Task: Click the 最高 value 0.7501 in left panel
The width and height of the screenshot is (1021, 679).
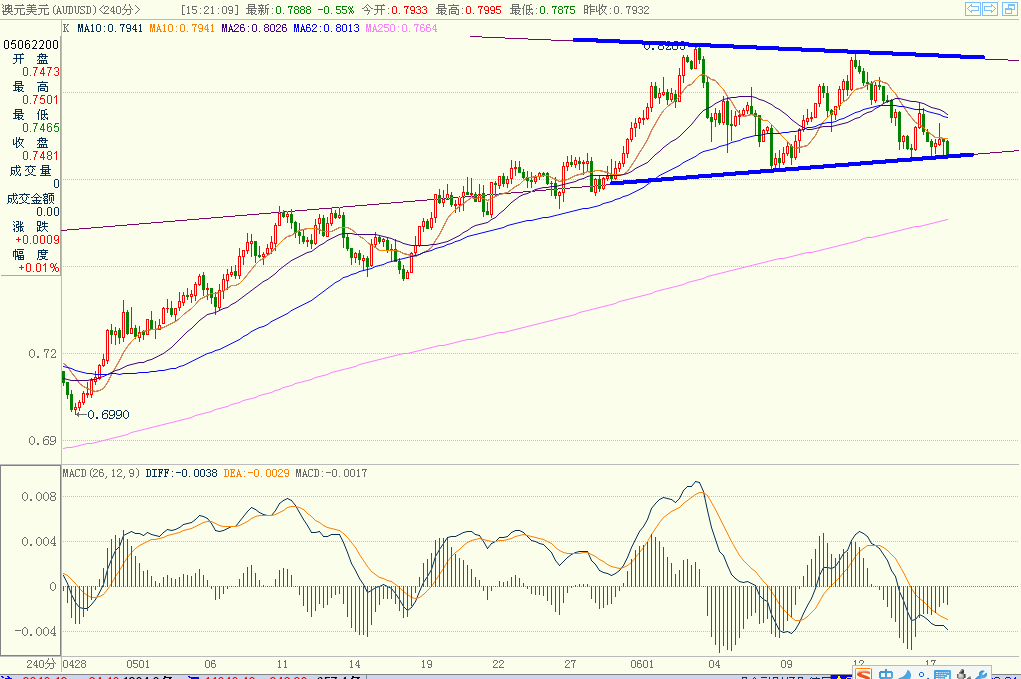Action: 40,100
